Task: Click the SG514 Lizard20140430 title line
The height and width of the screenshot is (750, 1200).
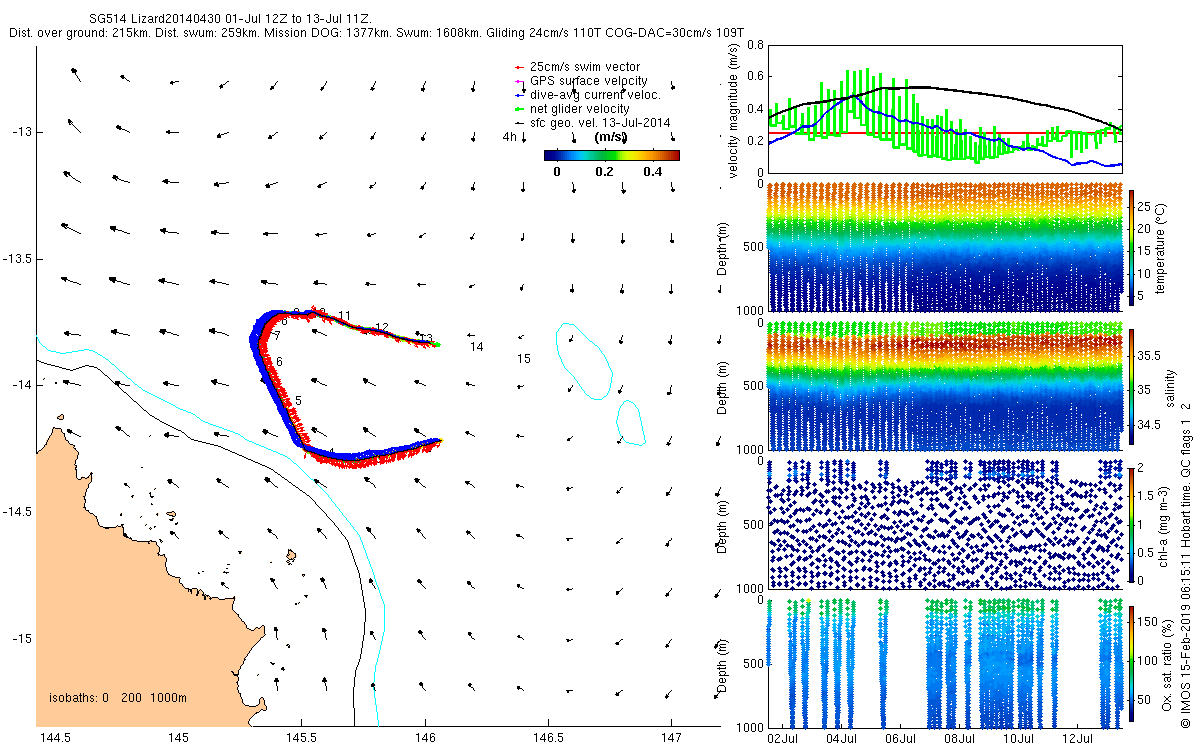Action: [x=231, y=18]
